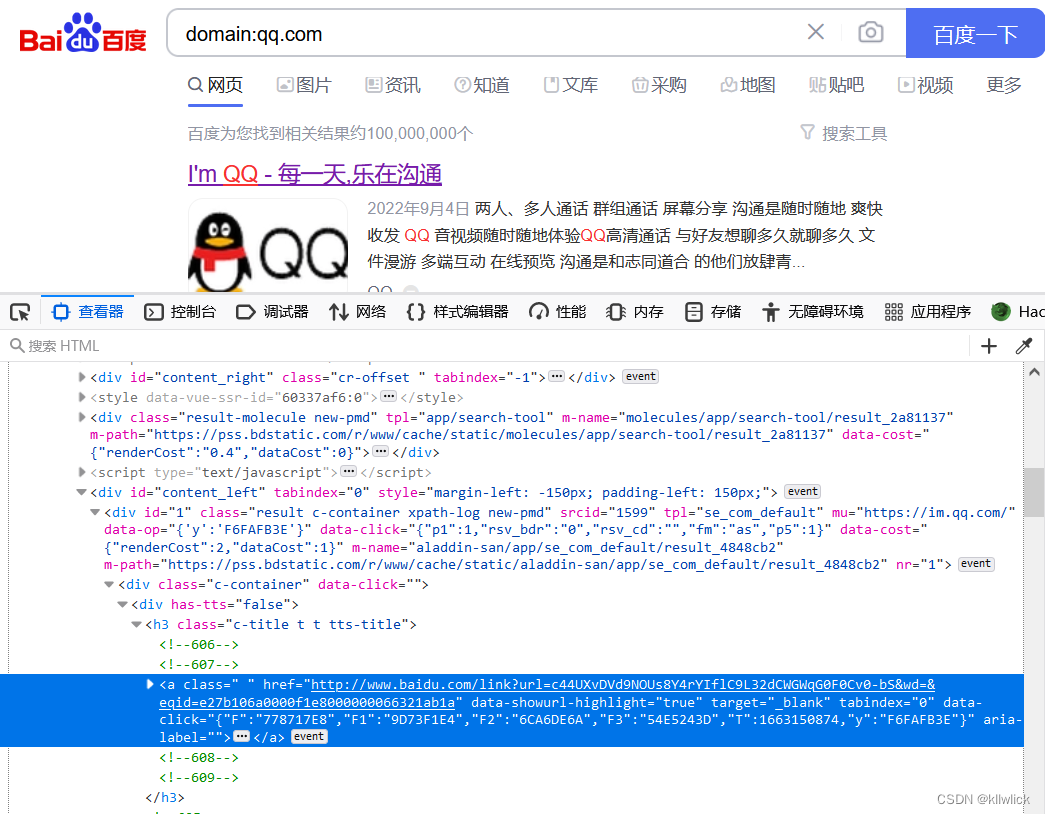Open the 视频 tab
Image resolution: width=1045 pixels, height=814 pixels.
925,85
